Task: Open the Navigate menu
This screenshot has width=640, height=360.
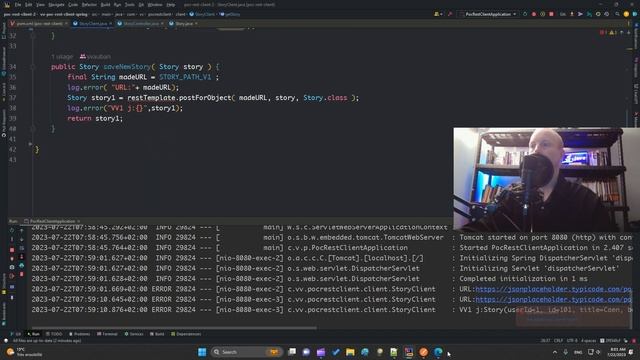Action: point(56,5)
